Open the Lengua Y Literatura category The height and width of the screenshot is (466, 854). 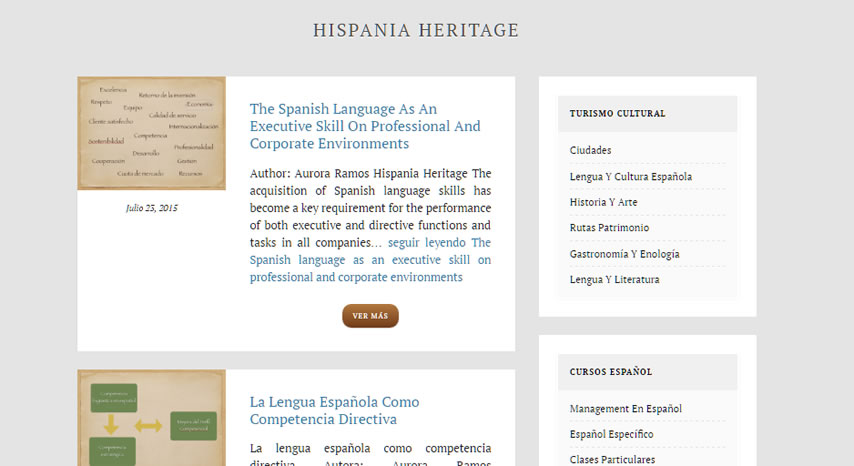point(614,279)
